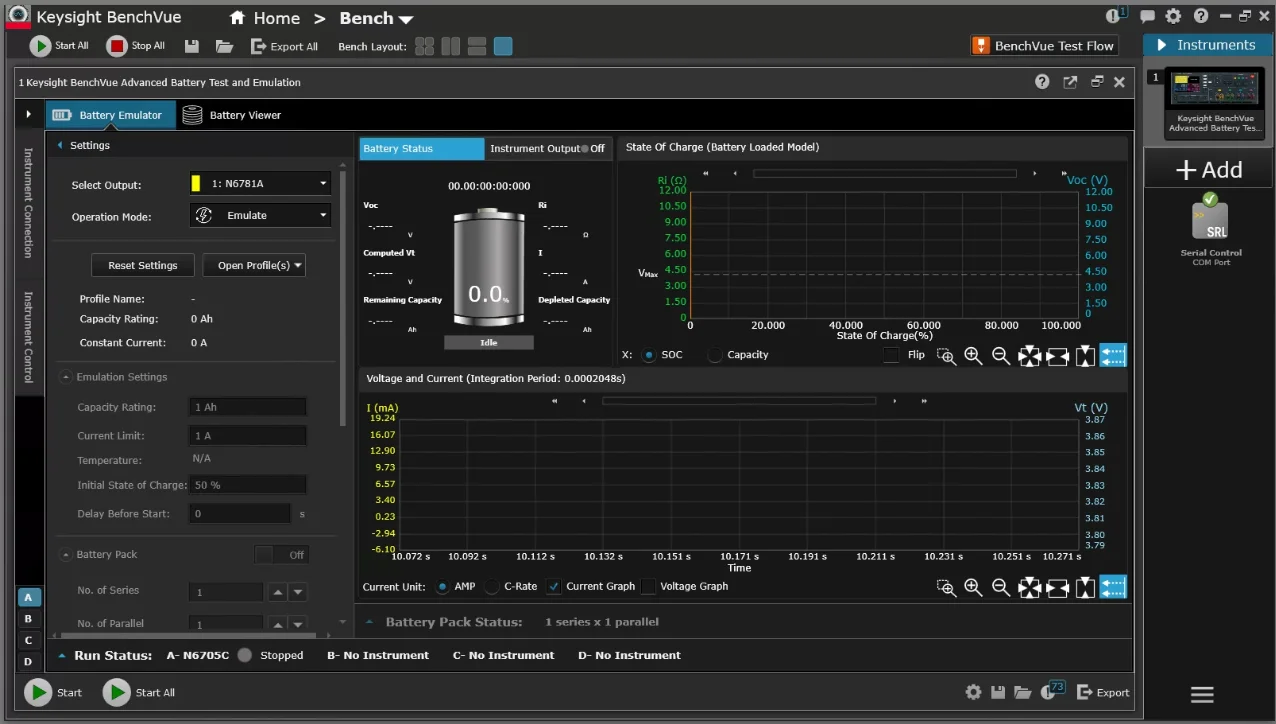
Task: Select the single-panel bench layout
Action: [503, 46]
